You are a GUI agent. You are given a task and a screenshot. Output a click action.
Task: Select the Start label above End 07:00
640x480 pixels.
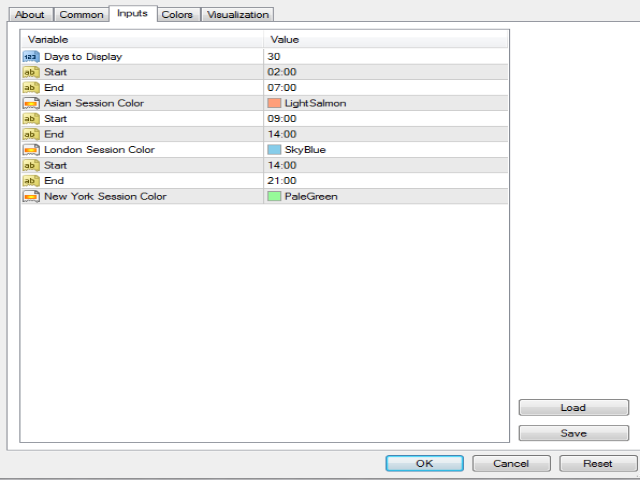pos(56,72)
